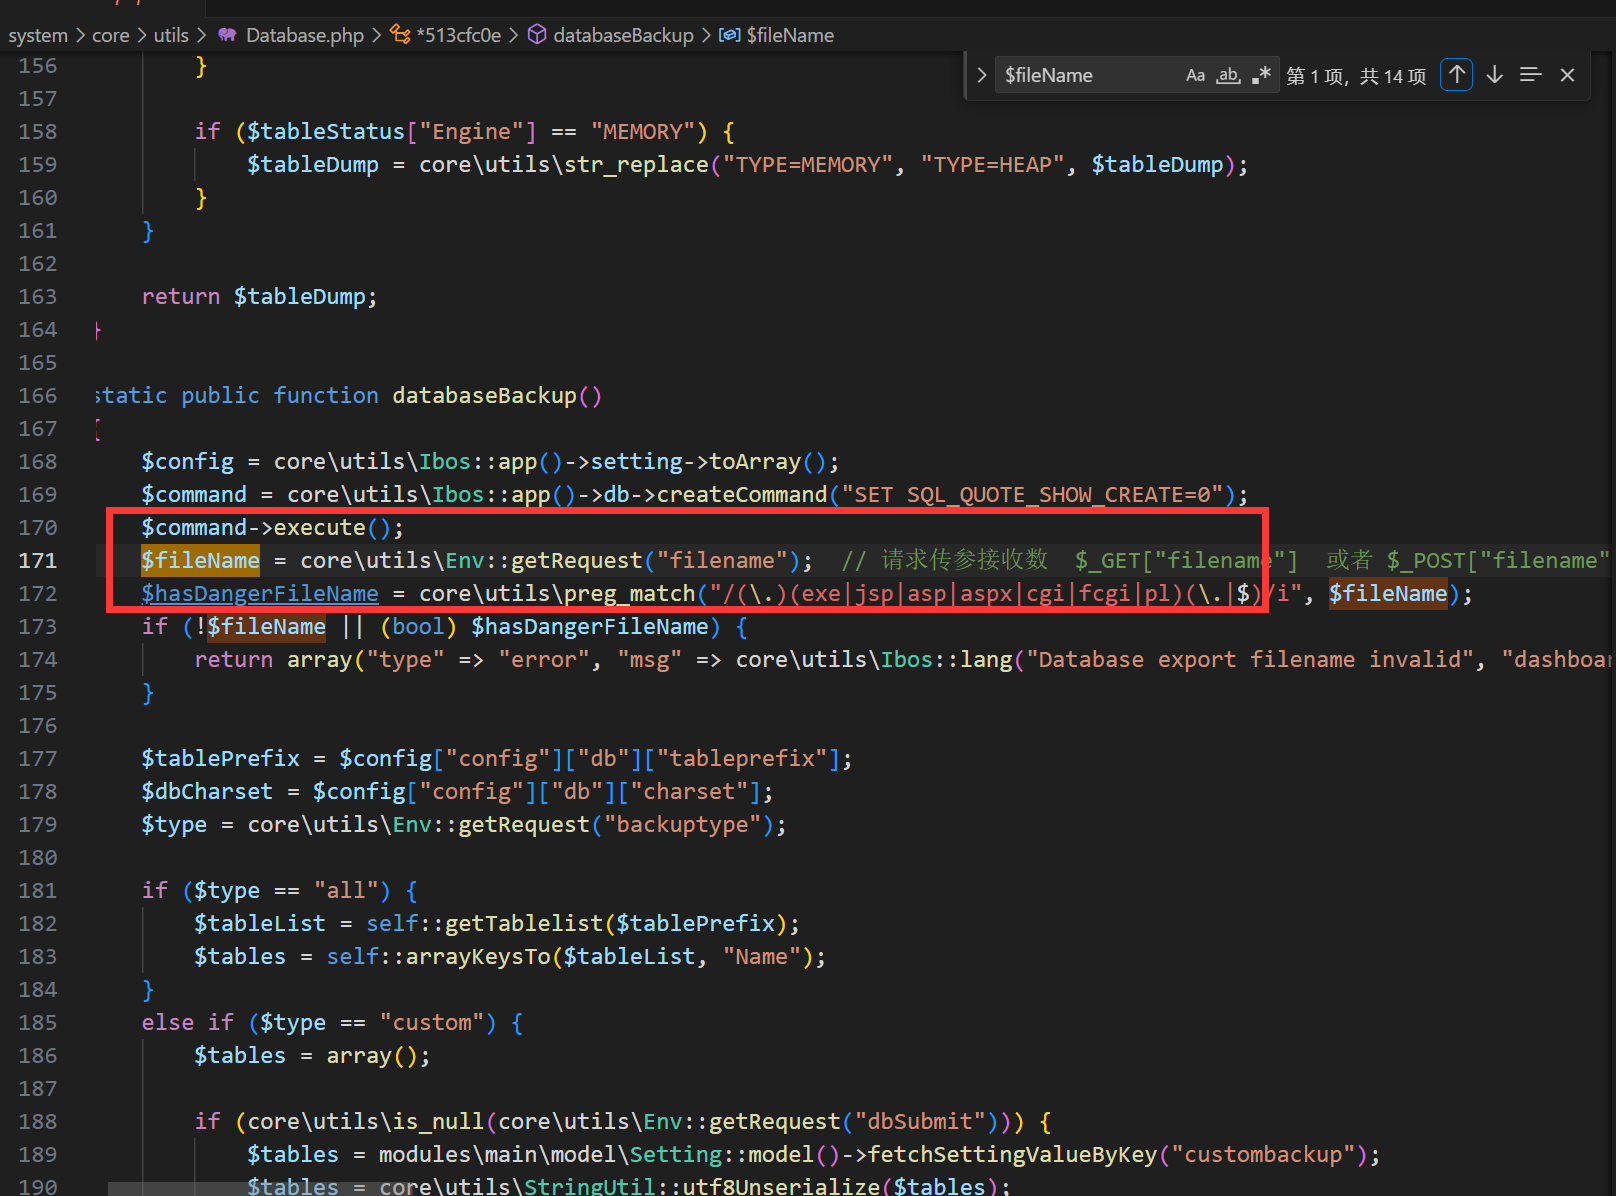Click $fileName argument at end of line 172

click(x=1388, y=594)
